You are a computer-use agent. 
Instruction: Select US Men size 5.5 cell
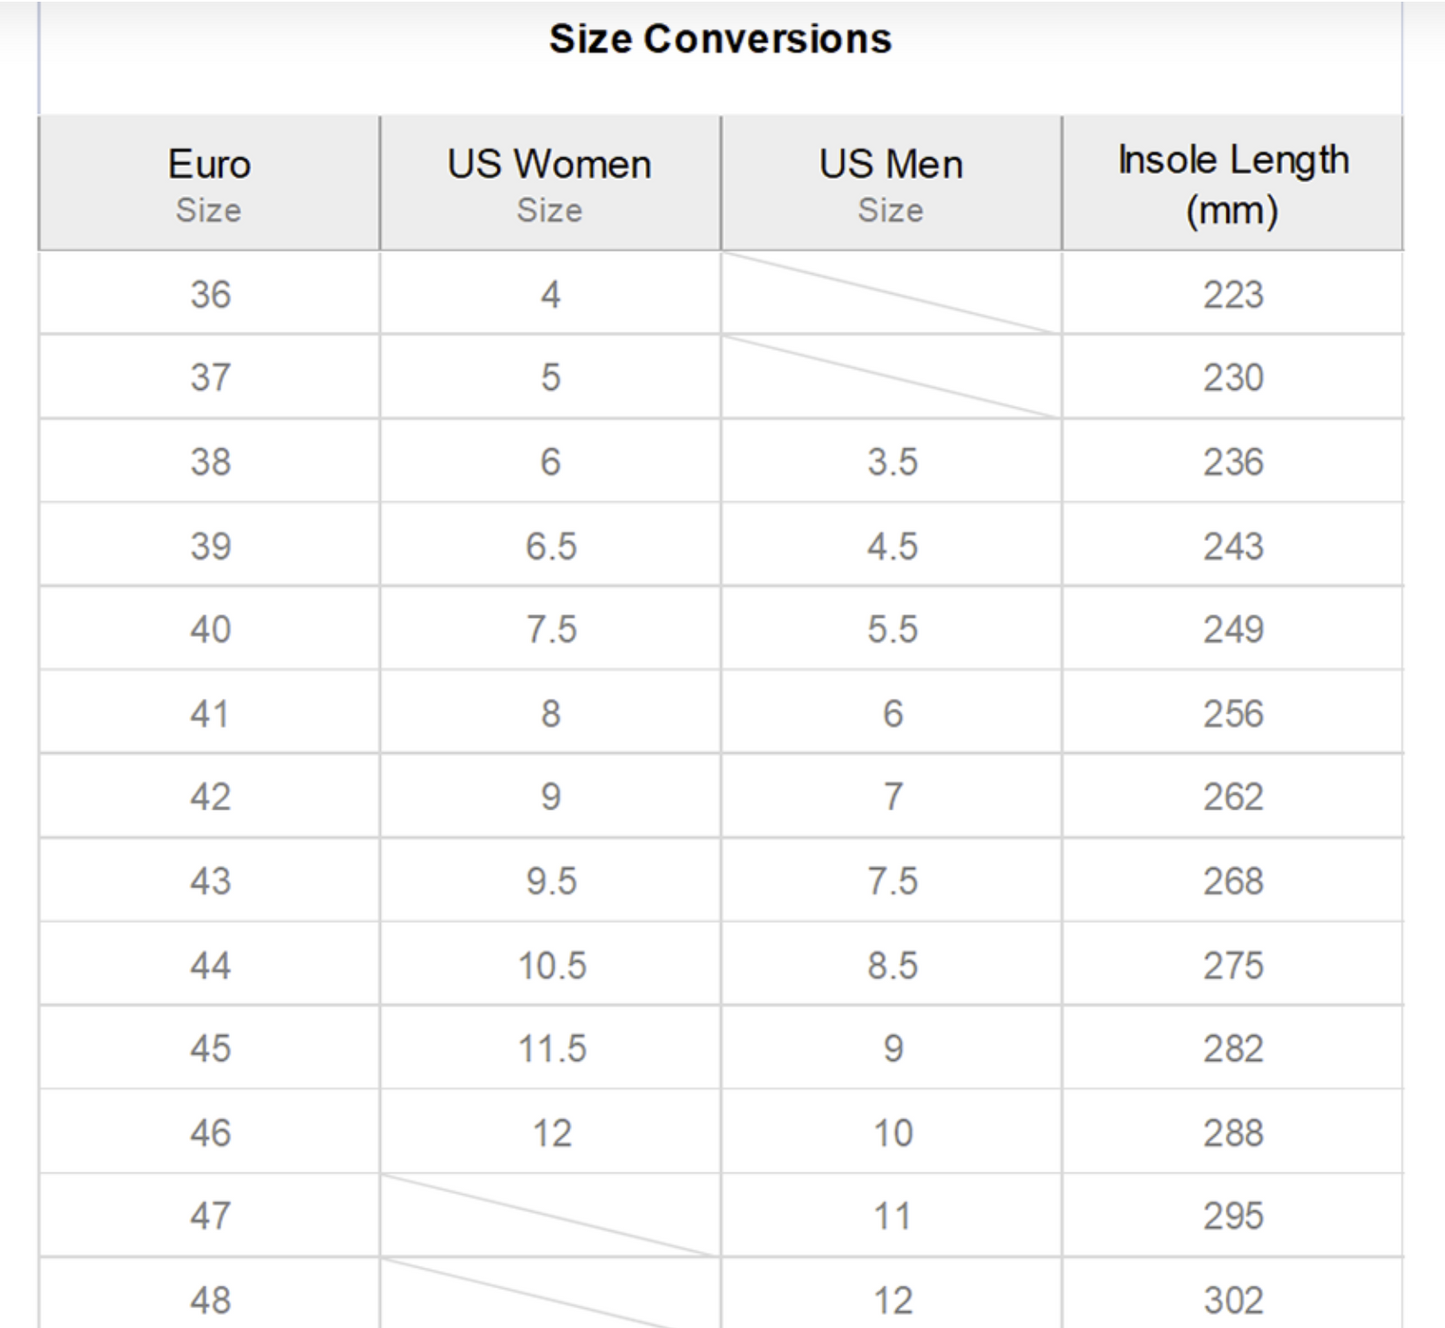pyautogui.click(x=892, y=630)
